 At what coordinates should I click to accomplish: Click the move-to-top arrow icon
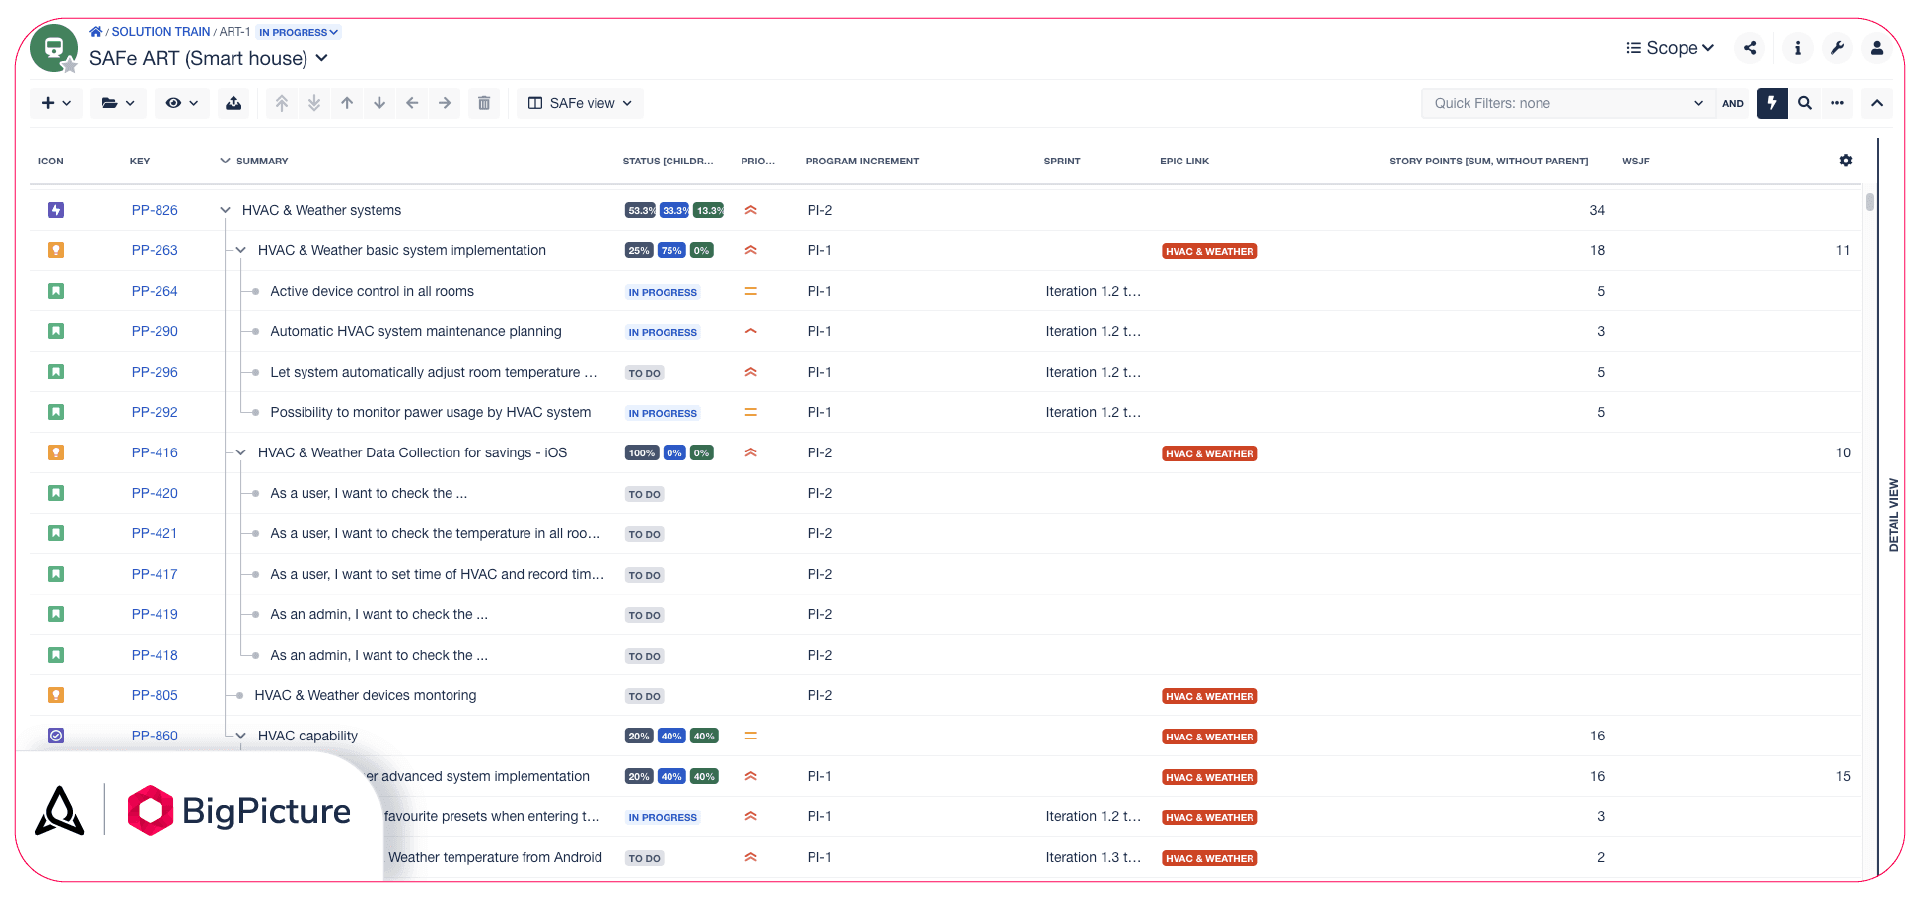(x=282, y=103)
